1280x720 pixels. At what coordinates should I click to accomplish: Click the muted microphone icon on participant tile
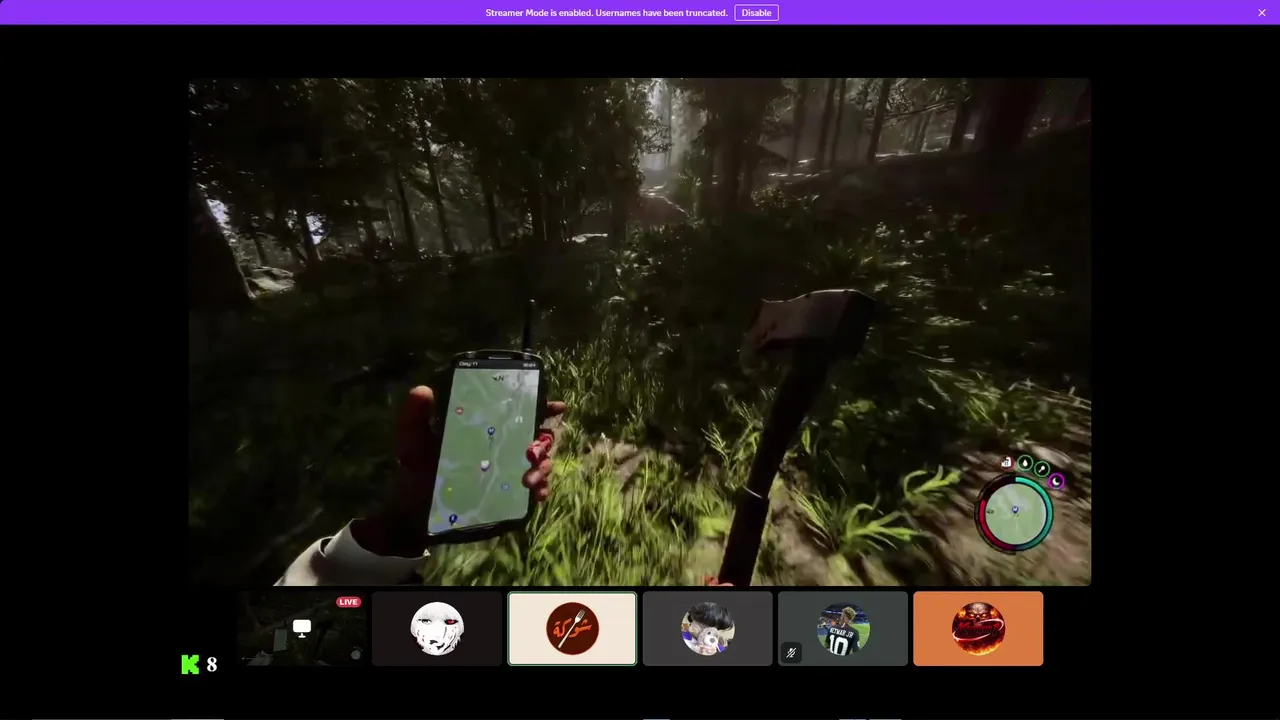click(x=791, y=653)
